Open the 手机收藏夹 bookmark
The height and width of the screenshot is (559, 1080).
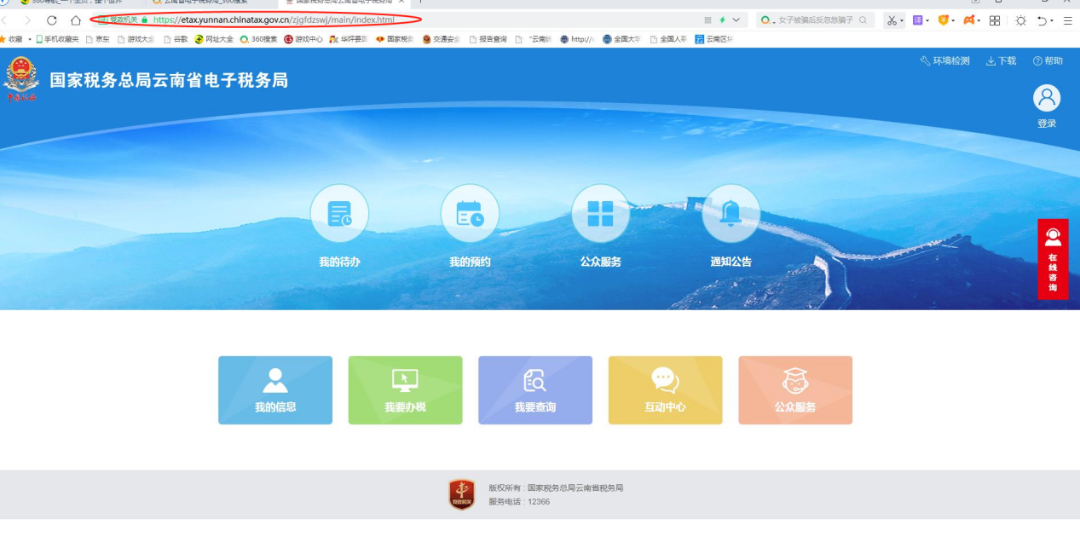pos(57,39)
